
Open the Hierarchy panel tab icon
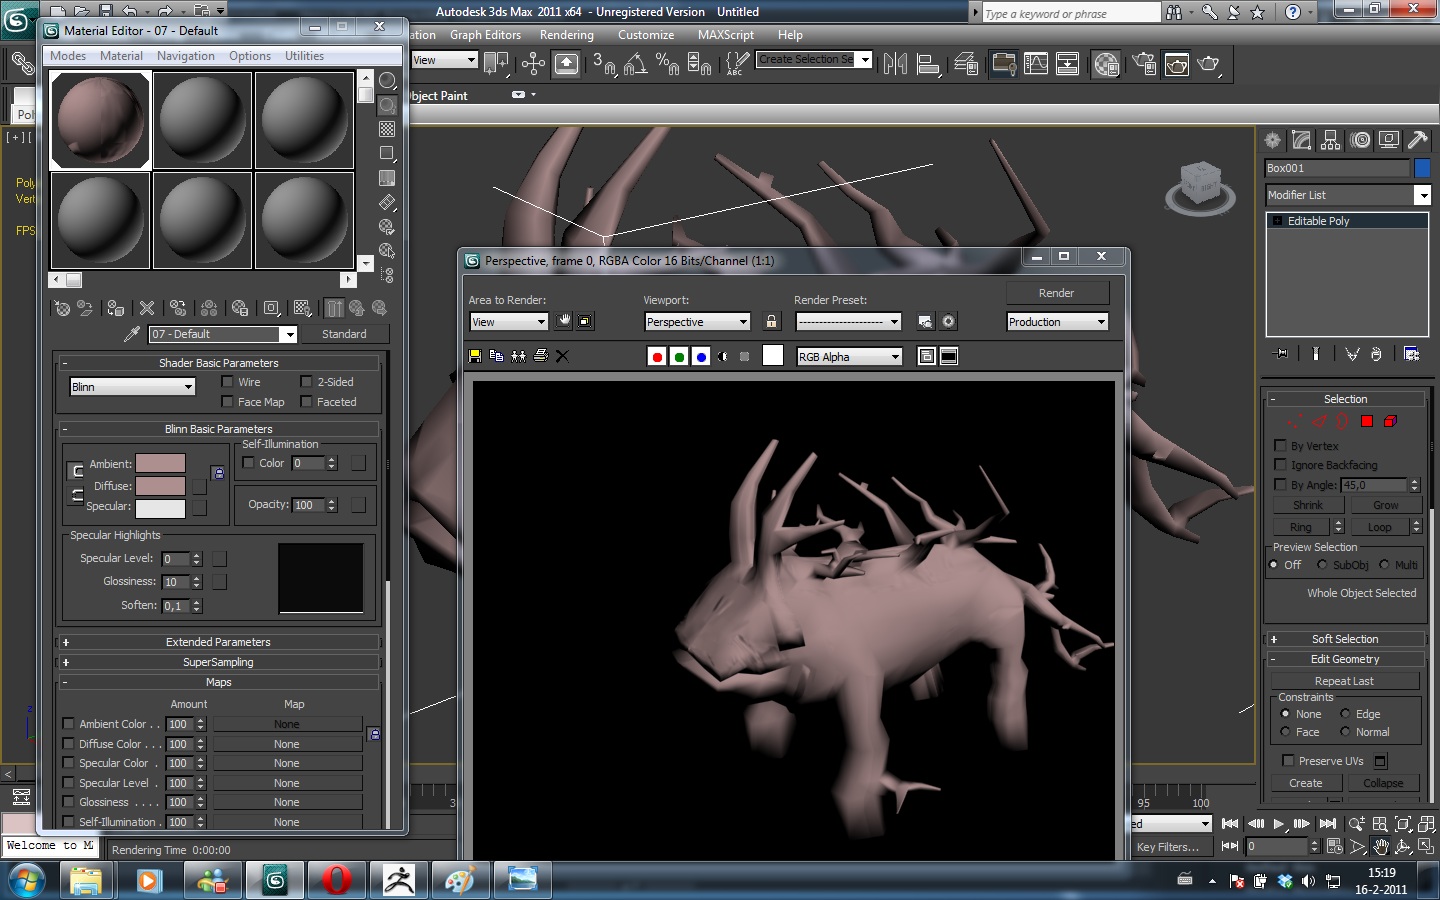click(1330, 140)
